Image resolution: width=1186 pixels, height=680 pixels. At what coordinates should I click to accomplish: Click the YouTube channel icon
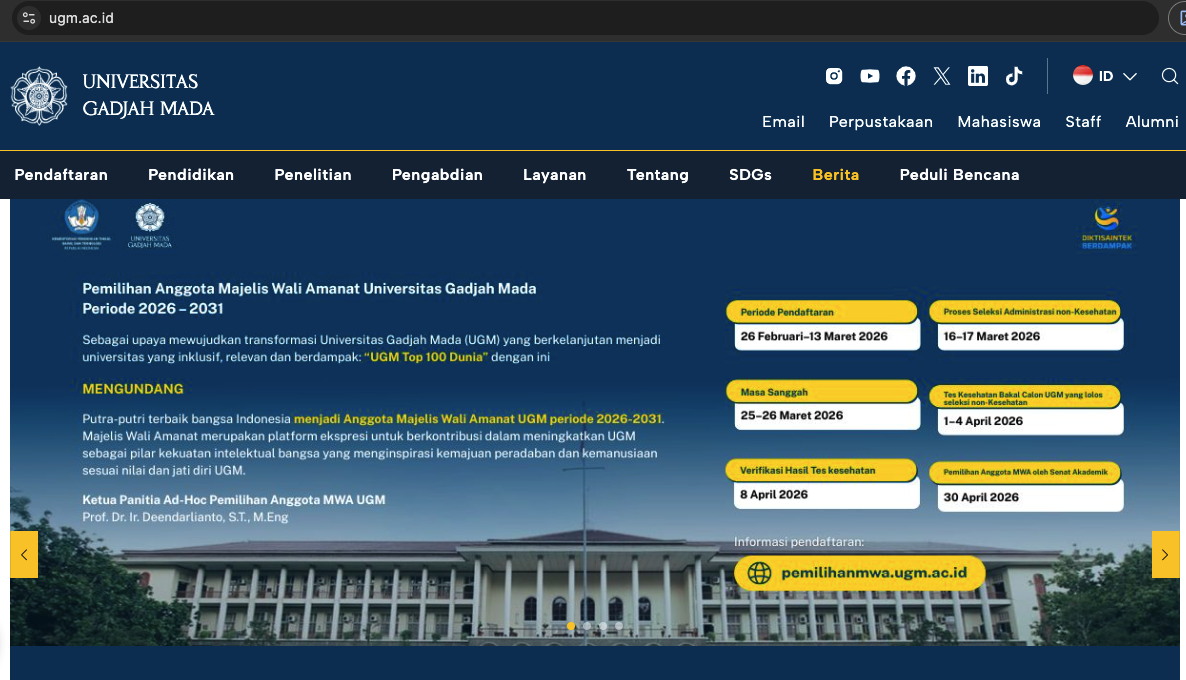[869, 75]
